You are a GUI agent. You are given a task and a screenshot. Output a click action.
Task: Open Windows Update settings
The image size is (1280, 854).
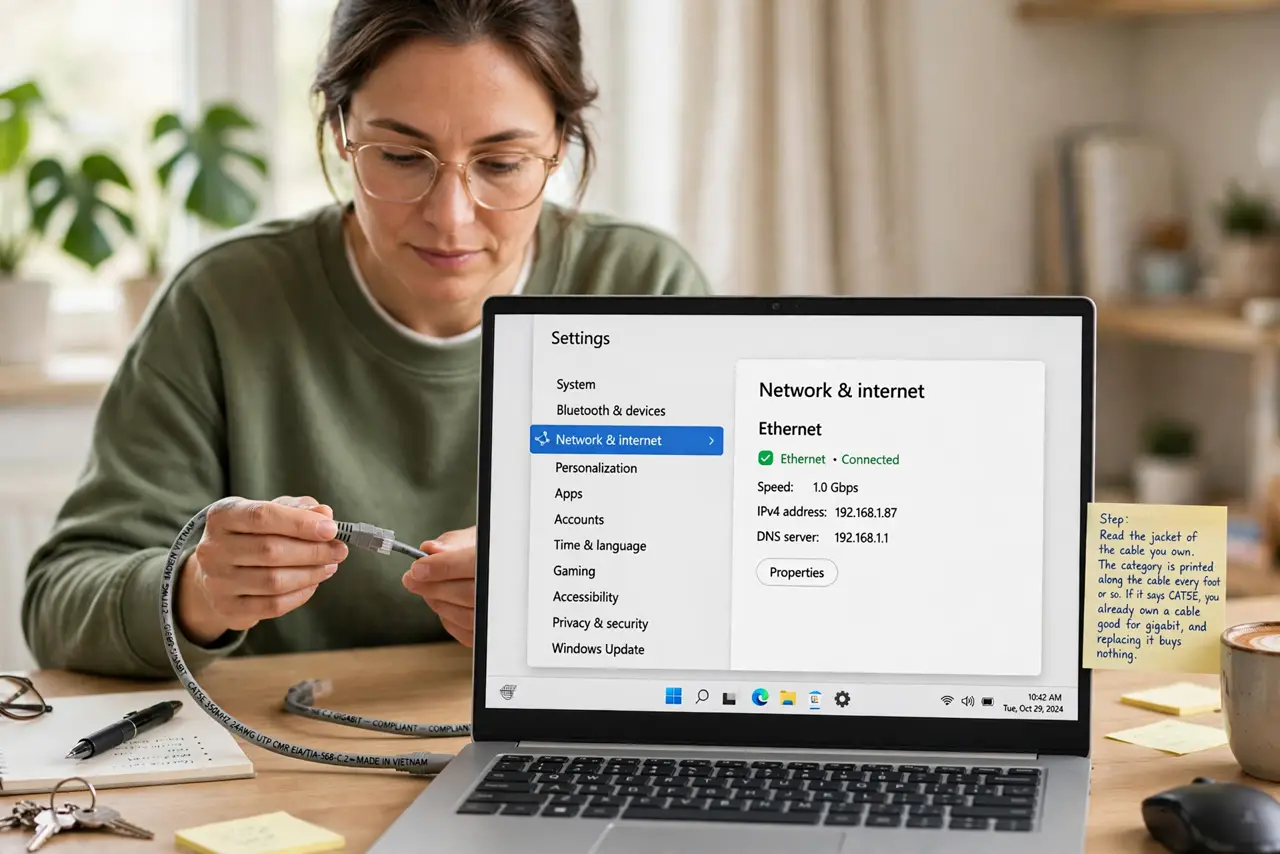click(598, 649)
